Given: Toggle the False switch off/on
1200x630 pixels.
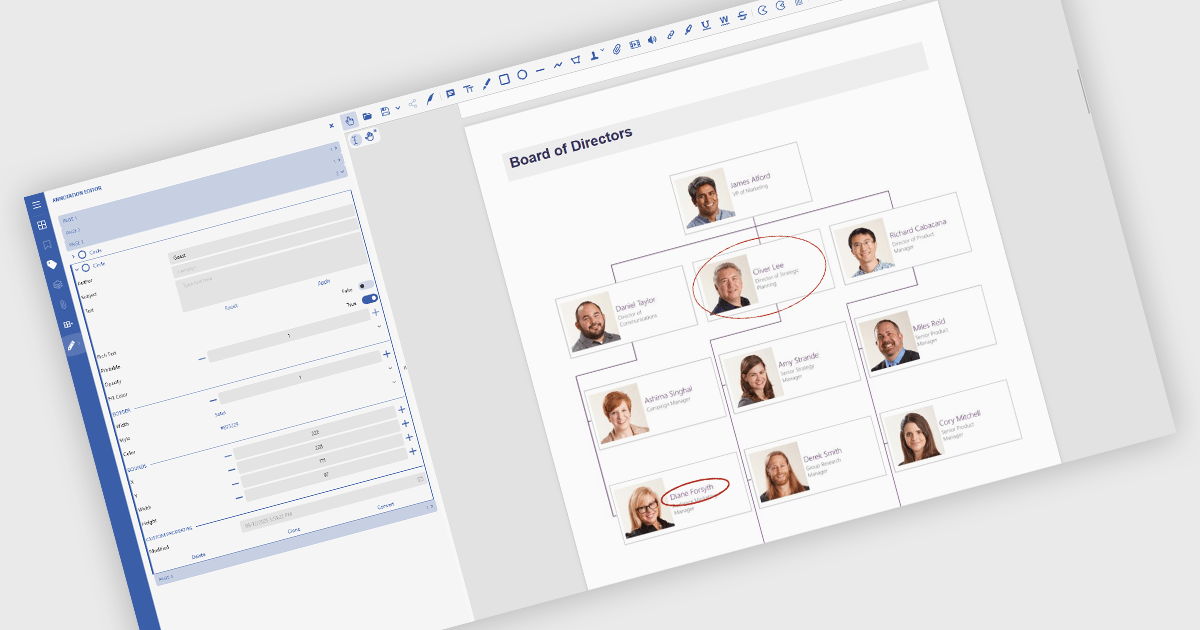Looking at the screenshot, I should point(368,286).
